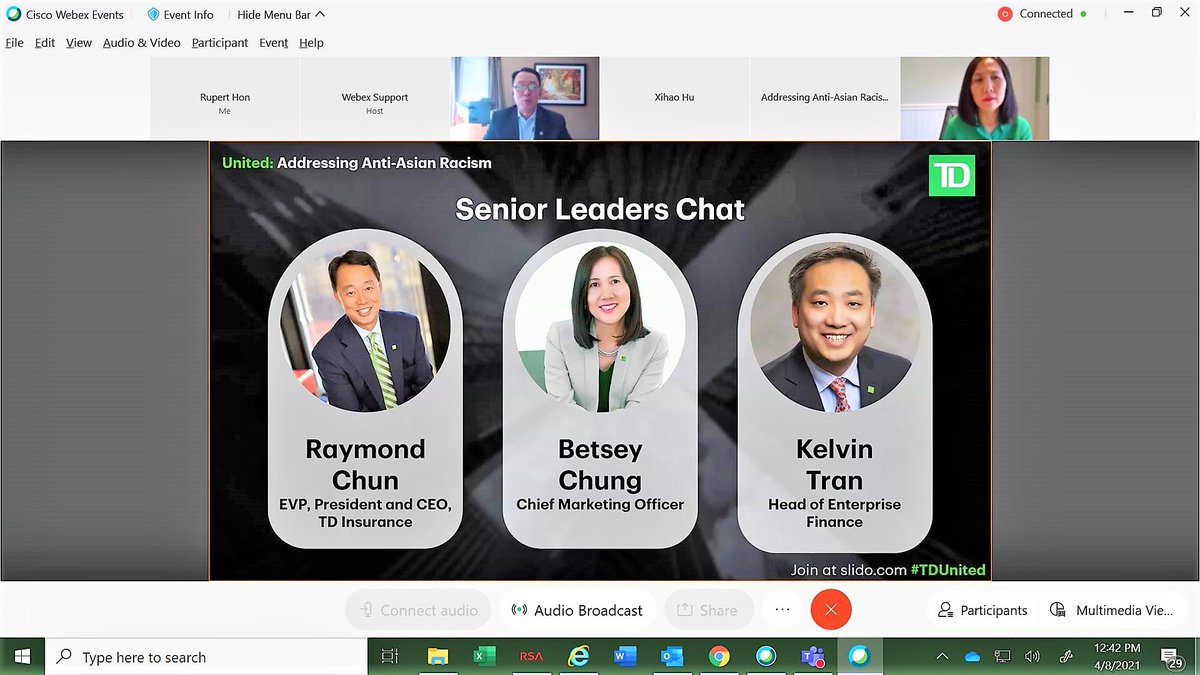The image size is (1200, 675).
Task: Open File Explorer from taskbar
Action: tap(438, 657)
